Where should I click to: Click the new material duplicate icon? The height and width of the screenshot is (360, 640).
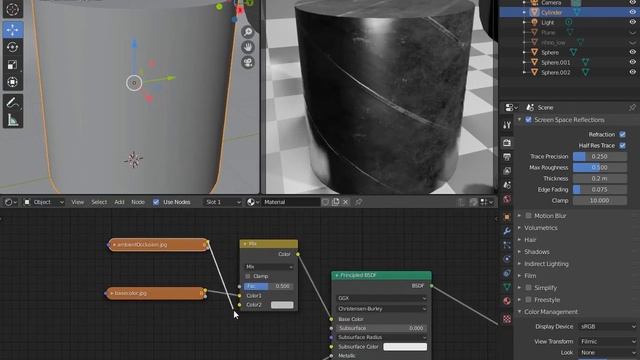point(336,202)
